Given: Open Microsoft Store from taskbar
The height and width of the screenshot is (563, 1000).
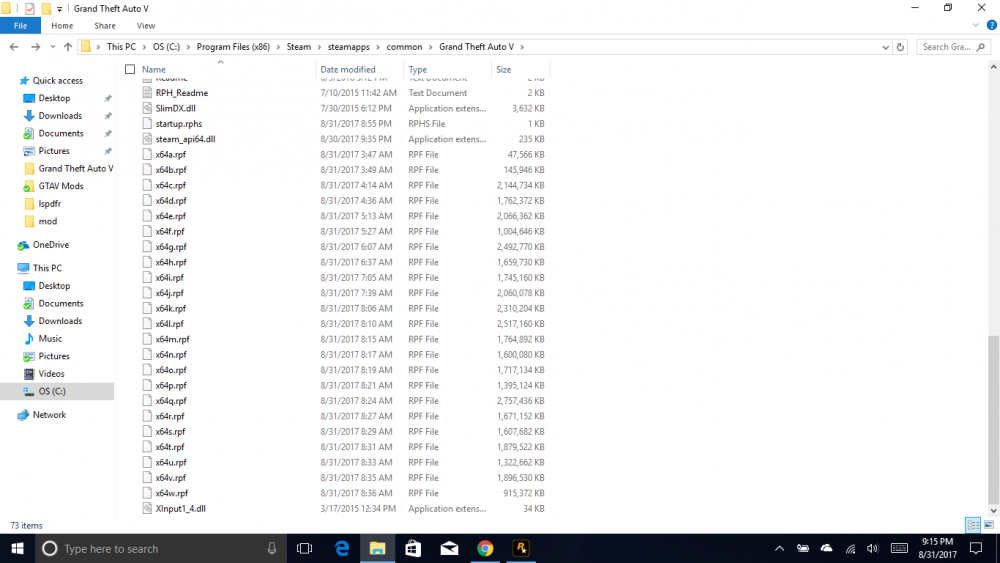Looking at the screenshot, I should click(413, 548).
